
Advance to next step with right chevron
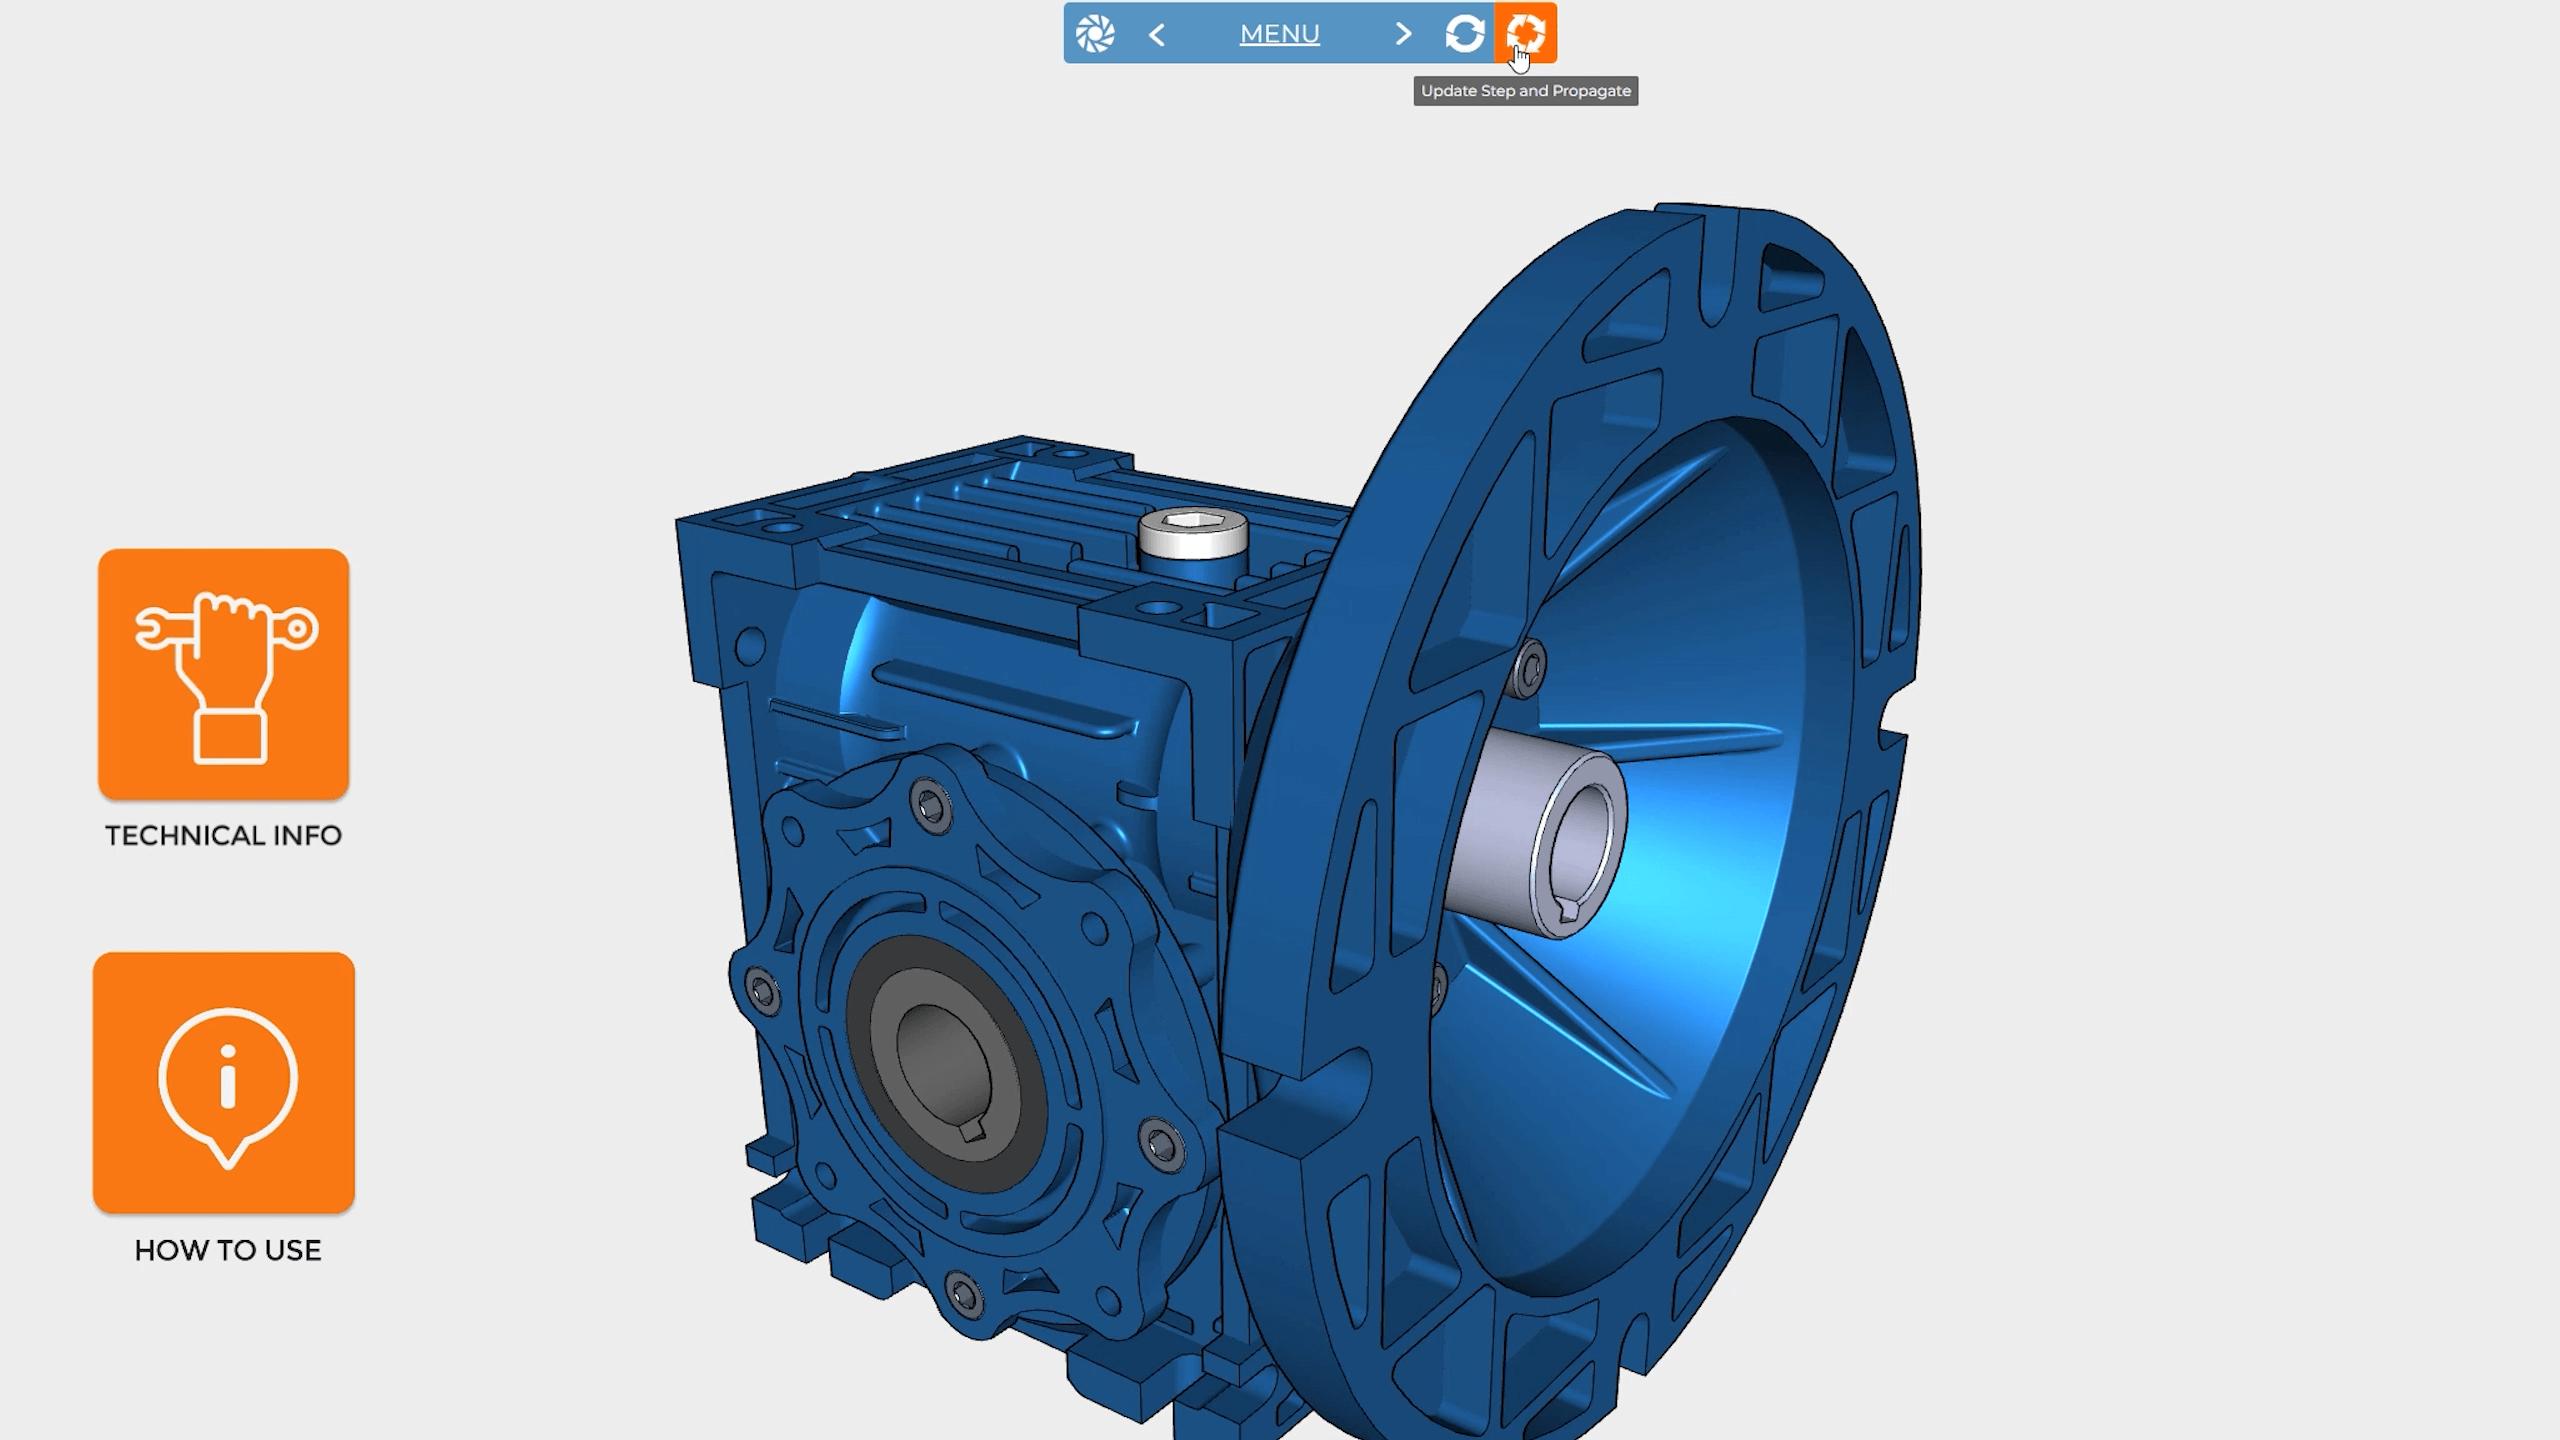pyautogui.click(x=1403, y=34)
